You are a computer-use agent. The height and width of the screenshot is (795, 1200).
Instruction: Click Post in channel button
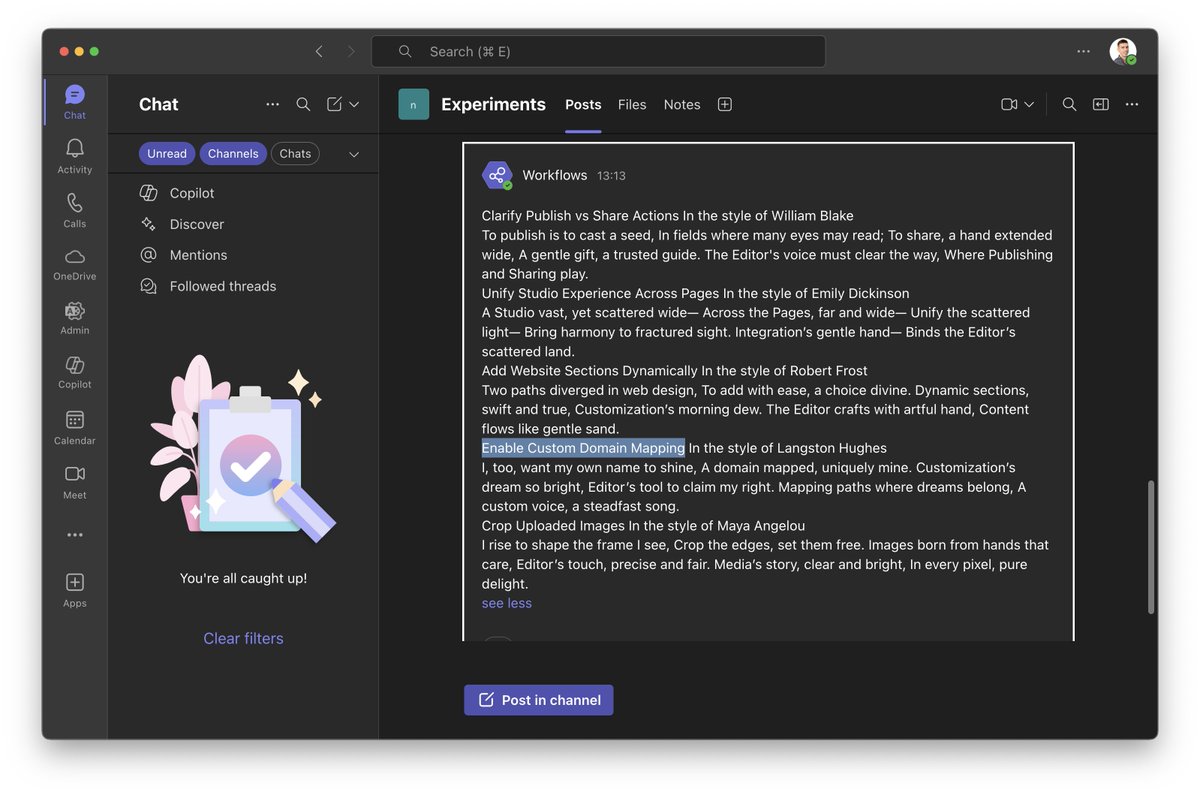[x=539, y=700]
